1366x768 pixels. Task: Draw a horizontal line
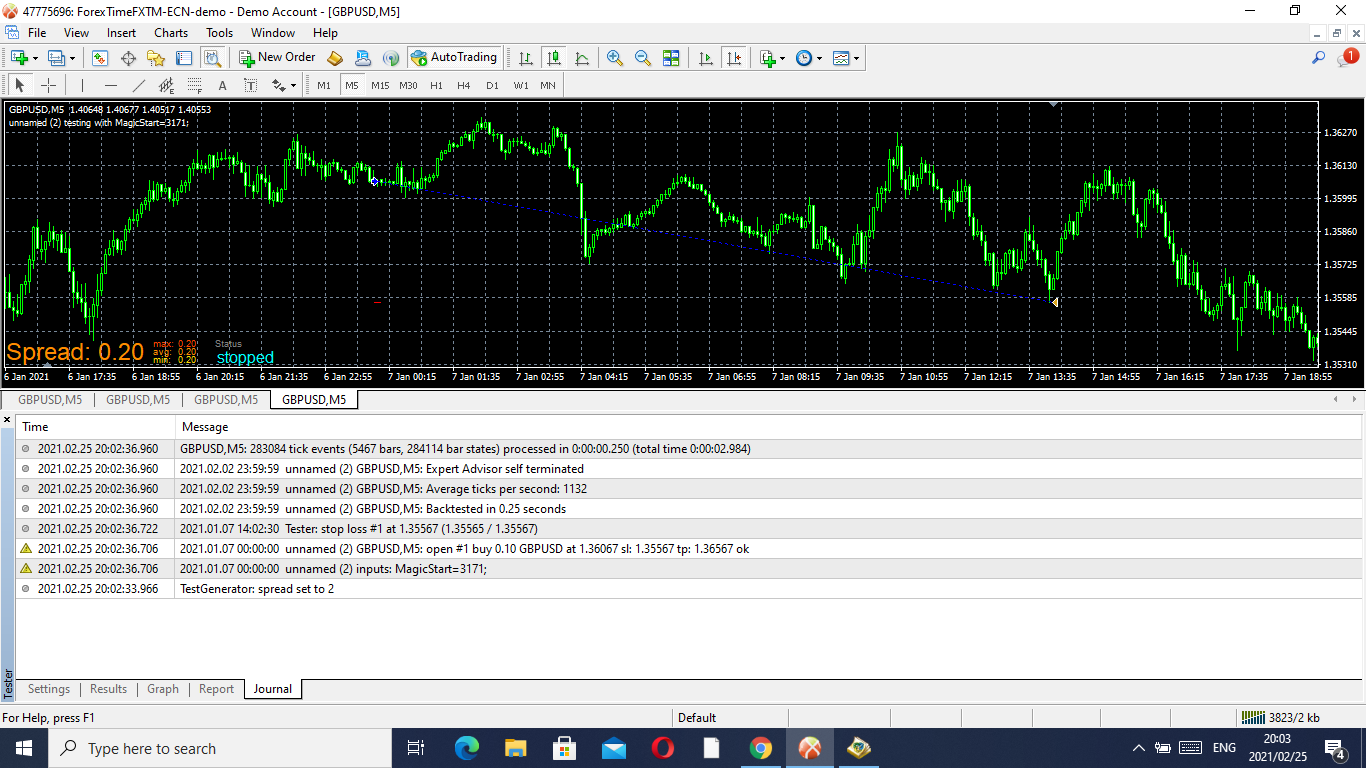[x=111, y=85]
